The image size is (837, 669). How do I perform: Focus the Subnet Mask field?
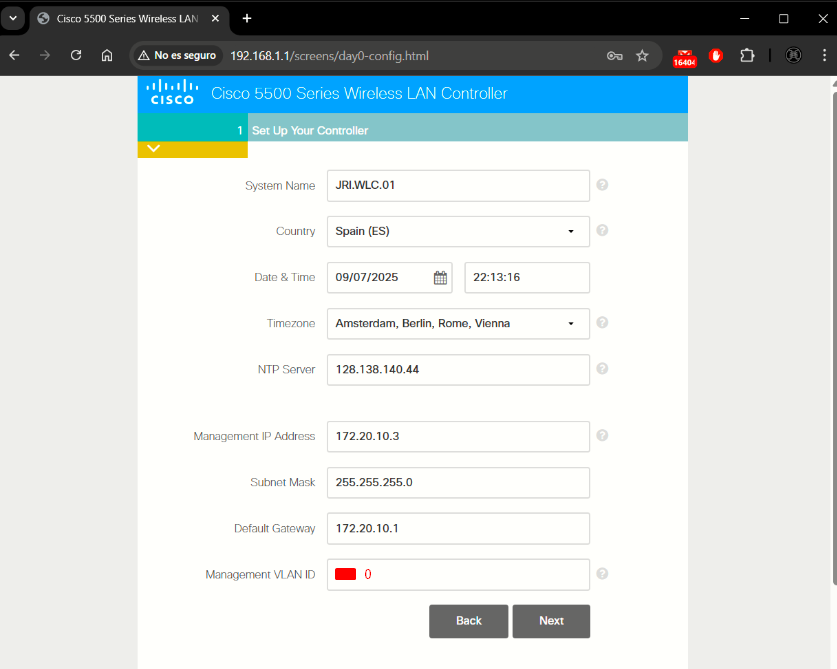tap(458, 482)
